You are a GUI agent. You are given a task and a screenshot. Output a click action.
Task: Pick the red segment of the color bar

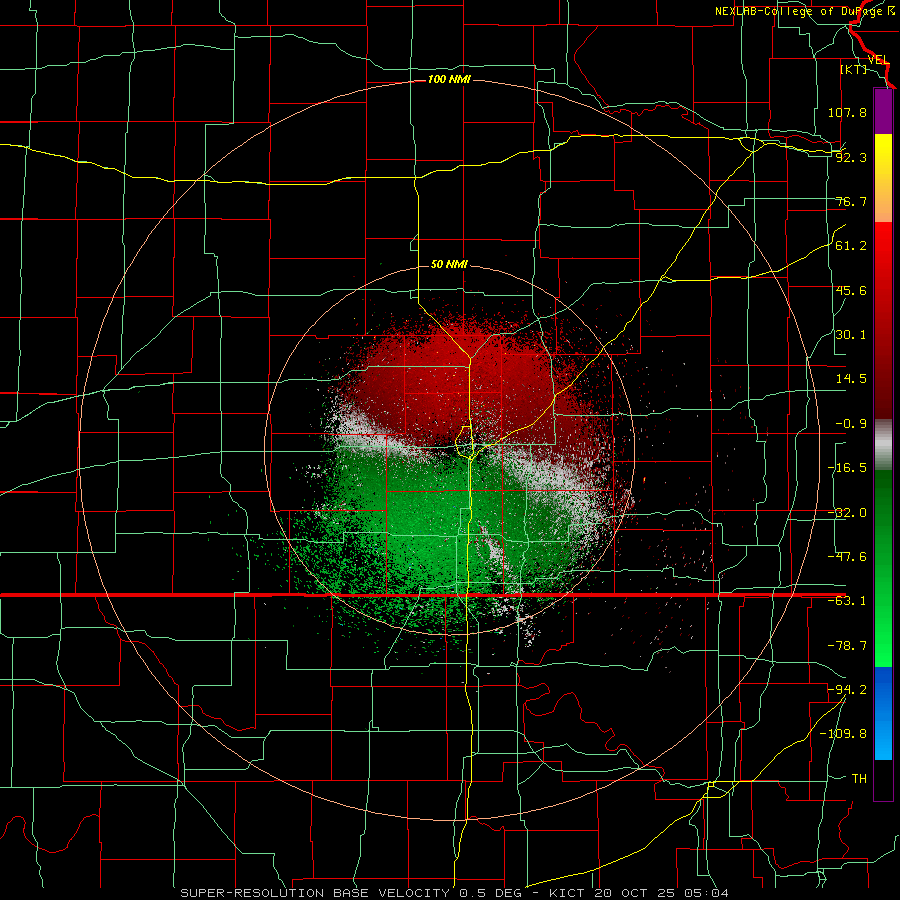click(x=883, y=320)
